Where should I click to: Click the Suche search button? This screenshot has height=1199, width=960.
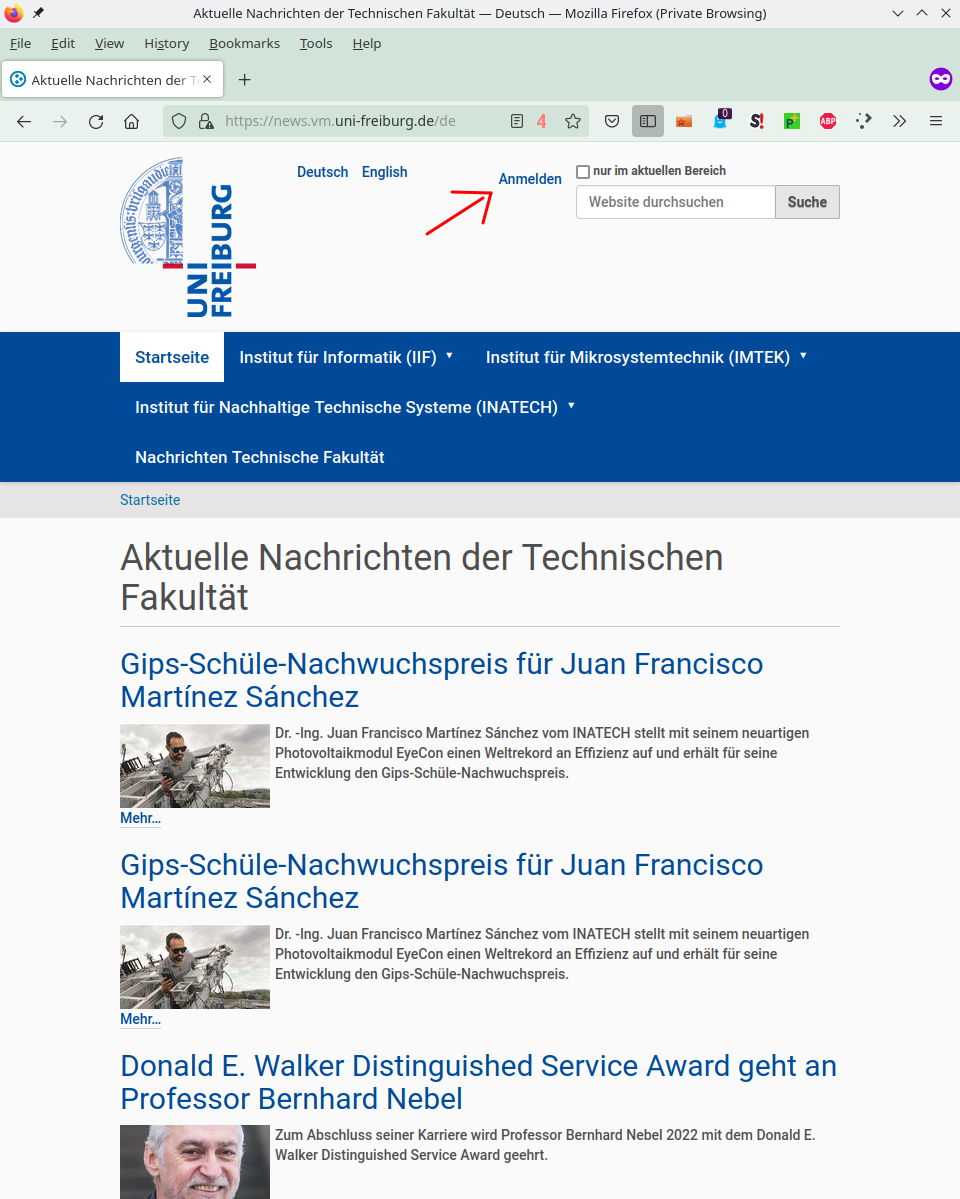(807, 202)
